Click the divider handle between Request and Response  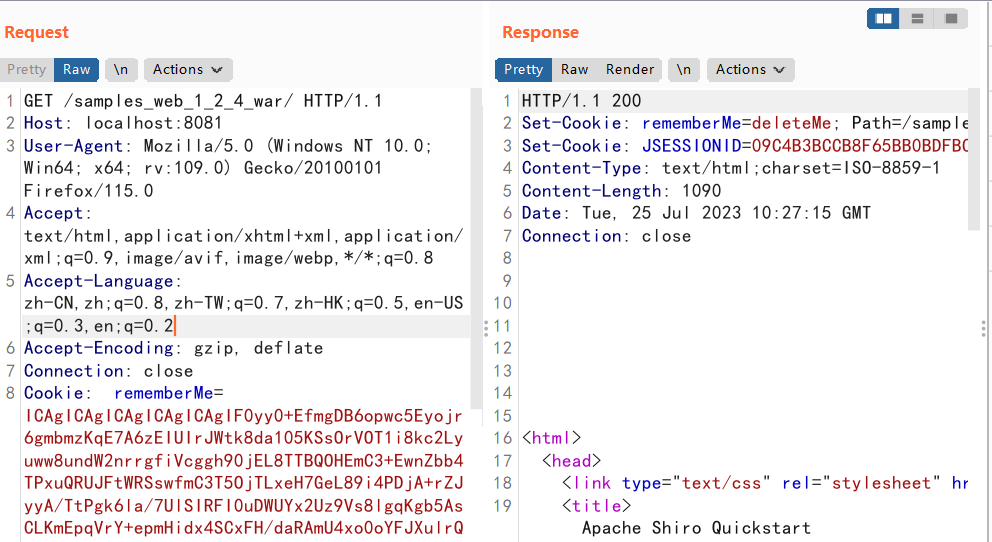(x=486, y=327)
